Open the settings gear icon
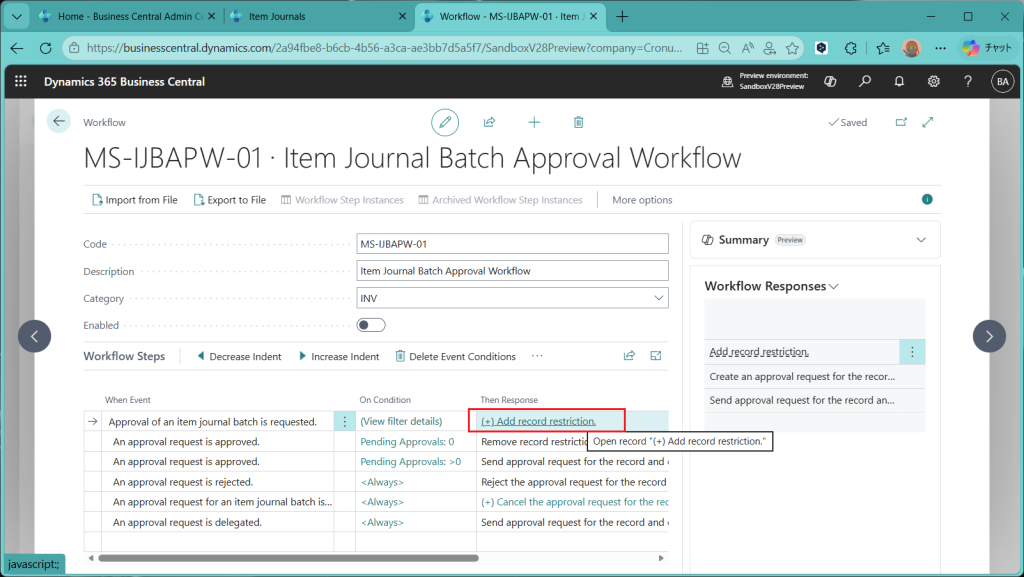1024x577 pixels. click(933, 82)
